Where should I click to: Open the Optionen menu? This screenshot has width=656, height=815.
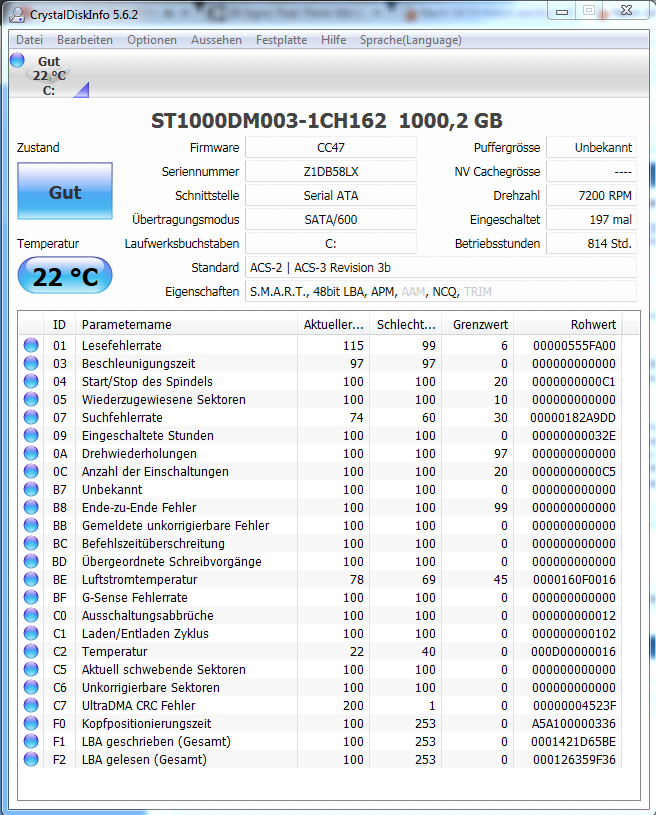point(152,40)
